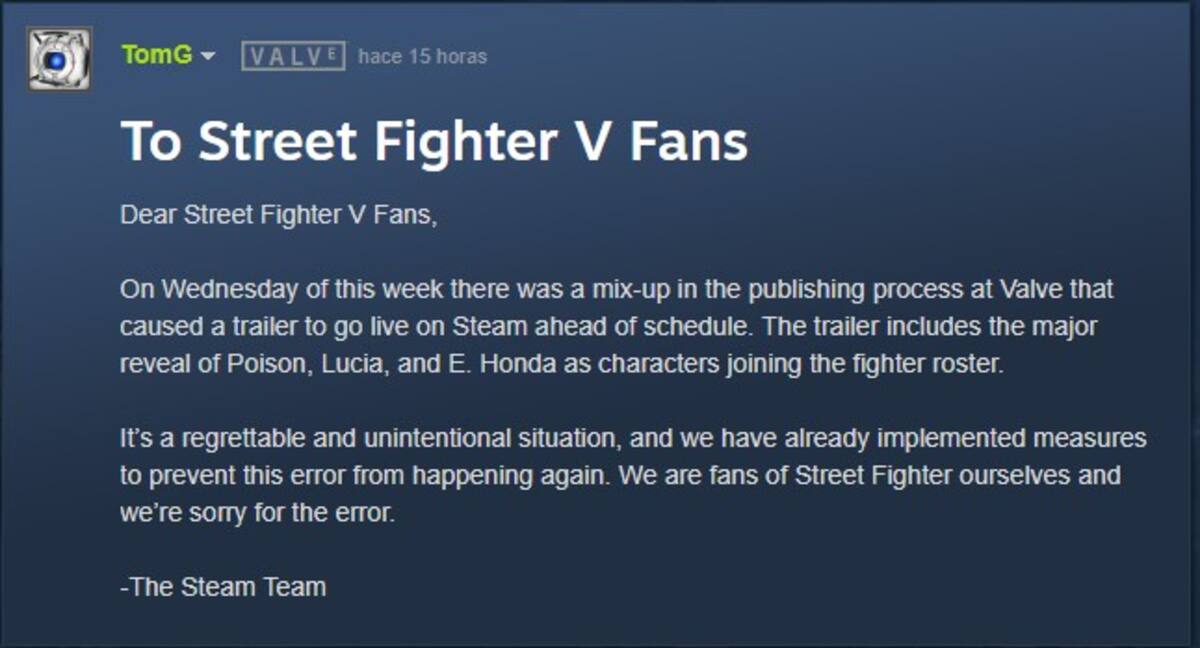The width and height of the screenshot is (1200, 648).
Task: Open the TomG username profile link
Action: click(157, 55)
